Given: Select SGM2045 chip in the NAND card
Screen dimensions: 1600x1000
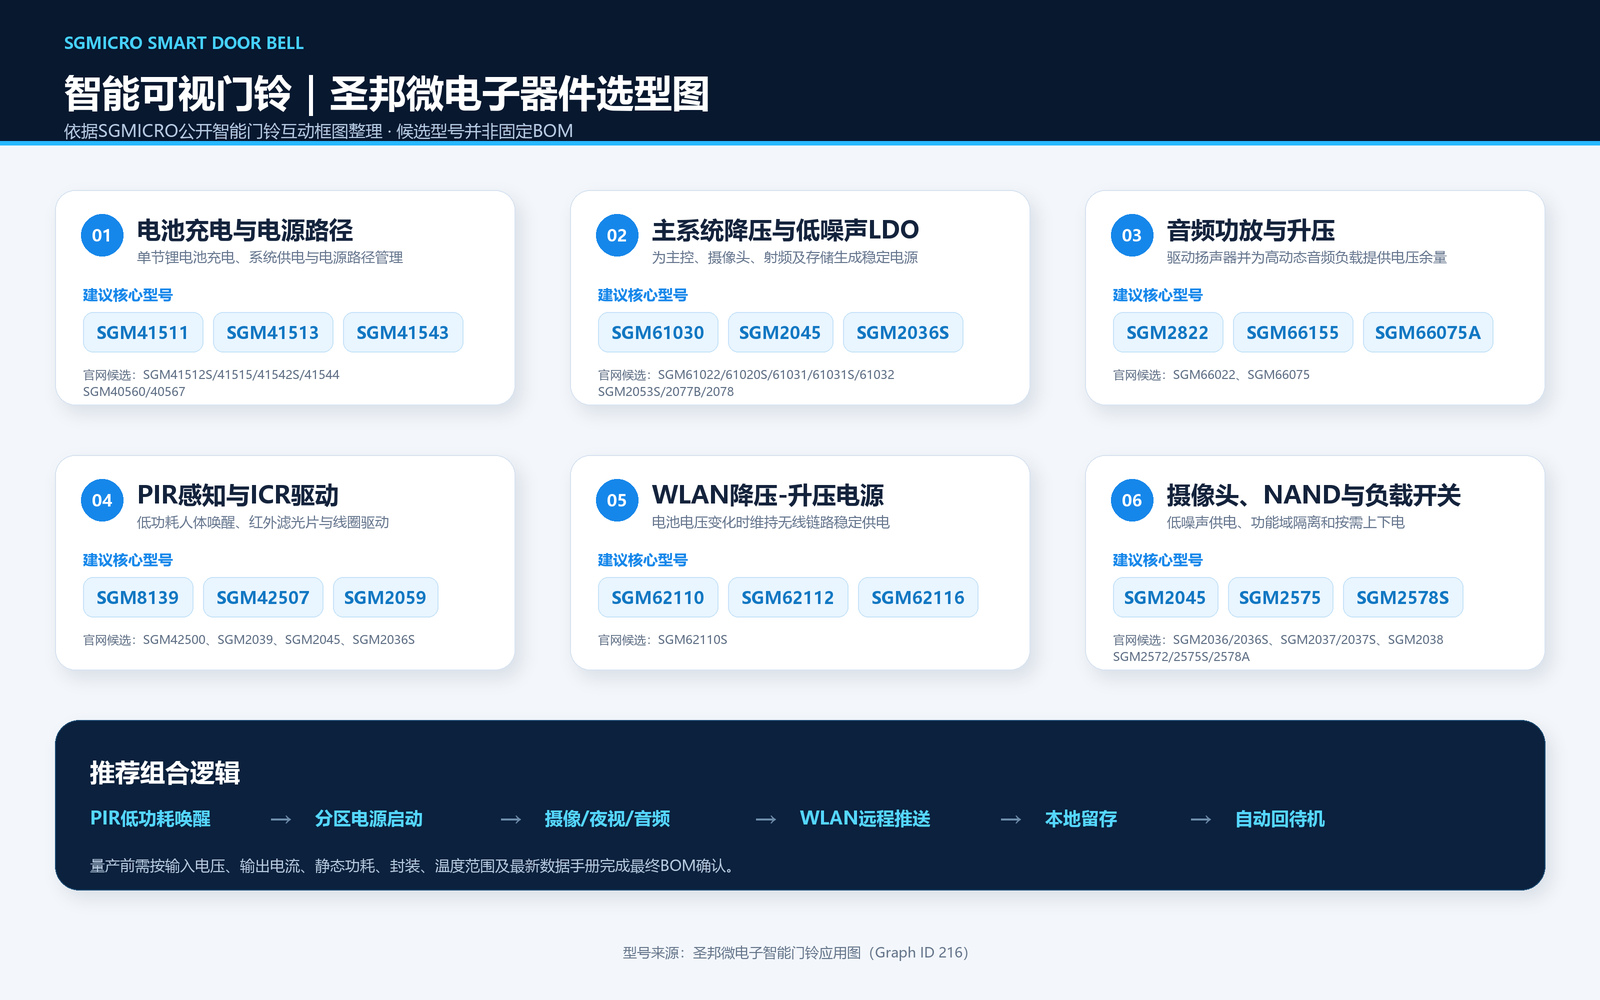Looking at the screenshot, I should (x=1165, y=598).
